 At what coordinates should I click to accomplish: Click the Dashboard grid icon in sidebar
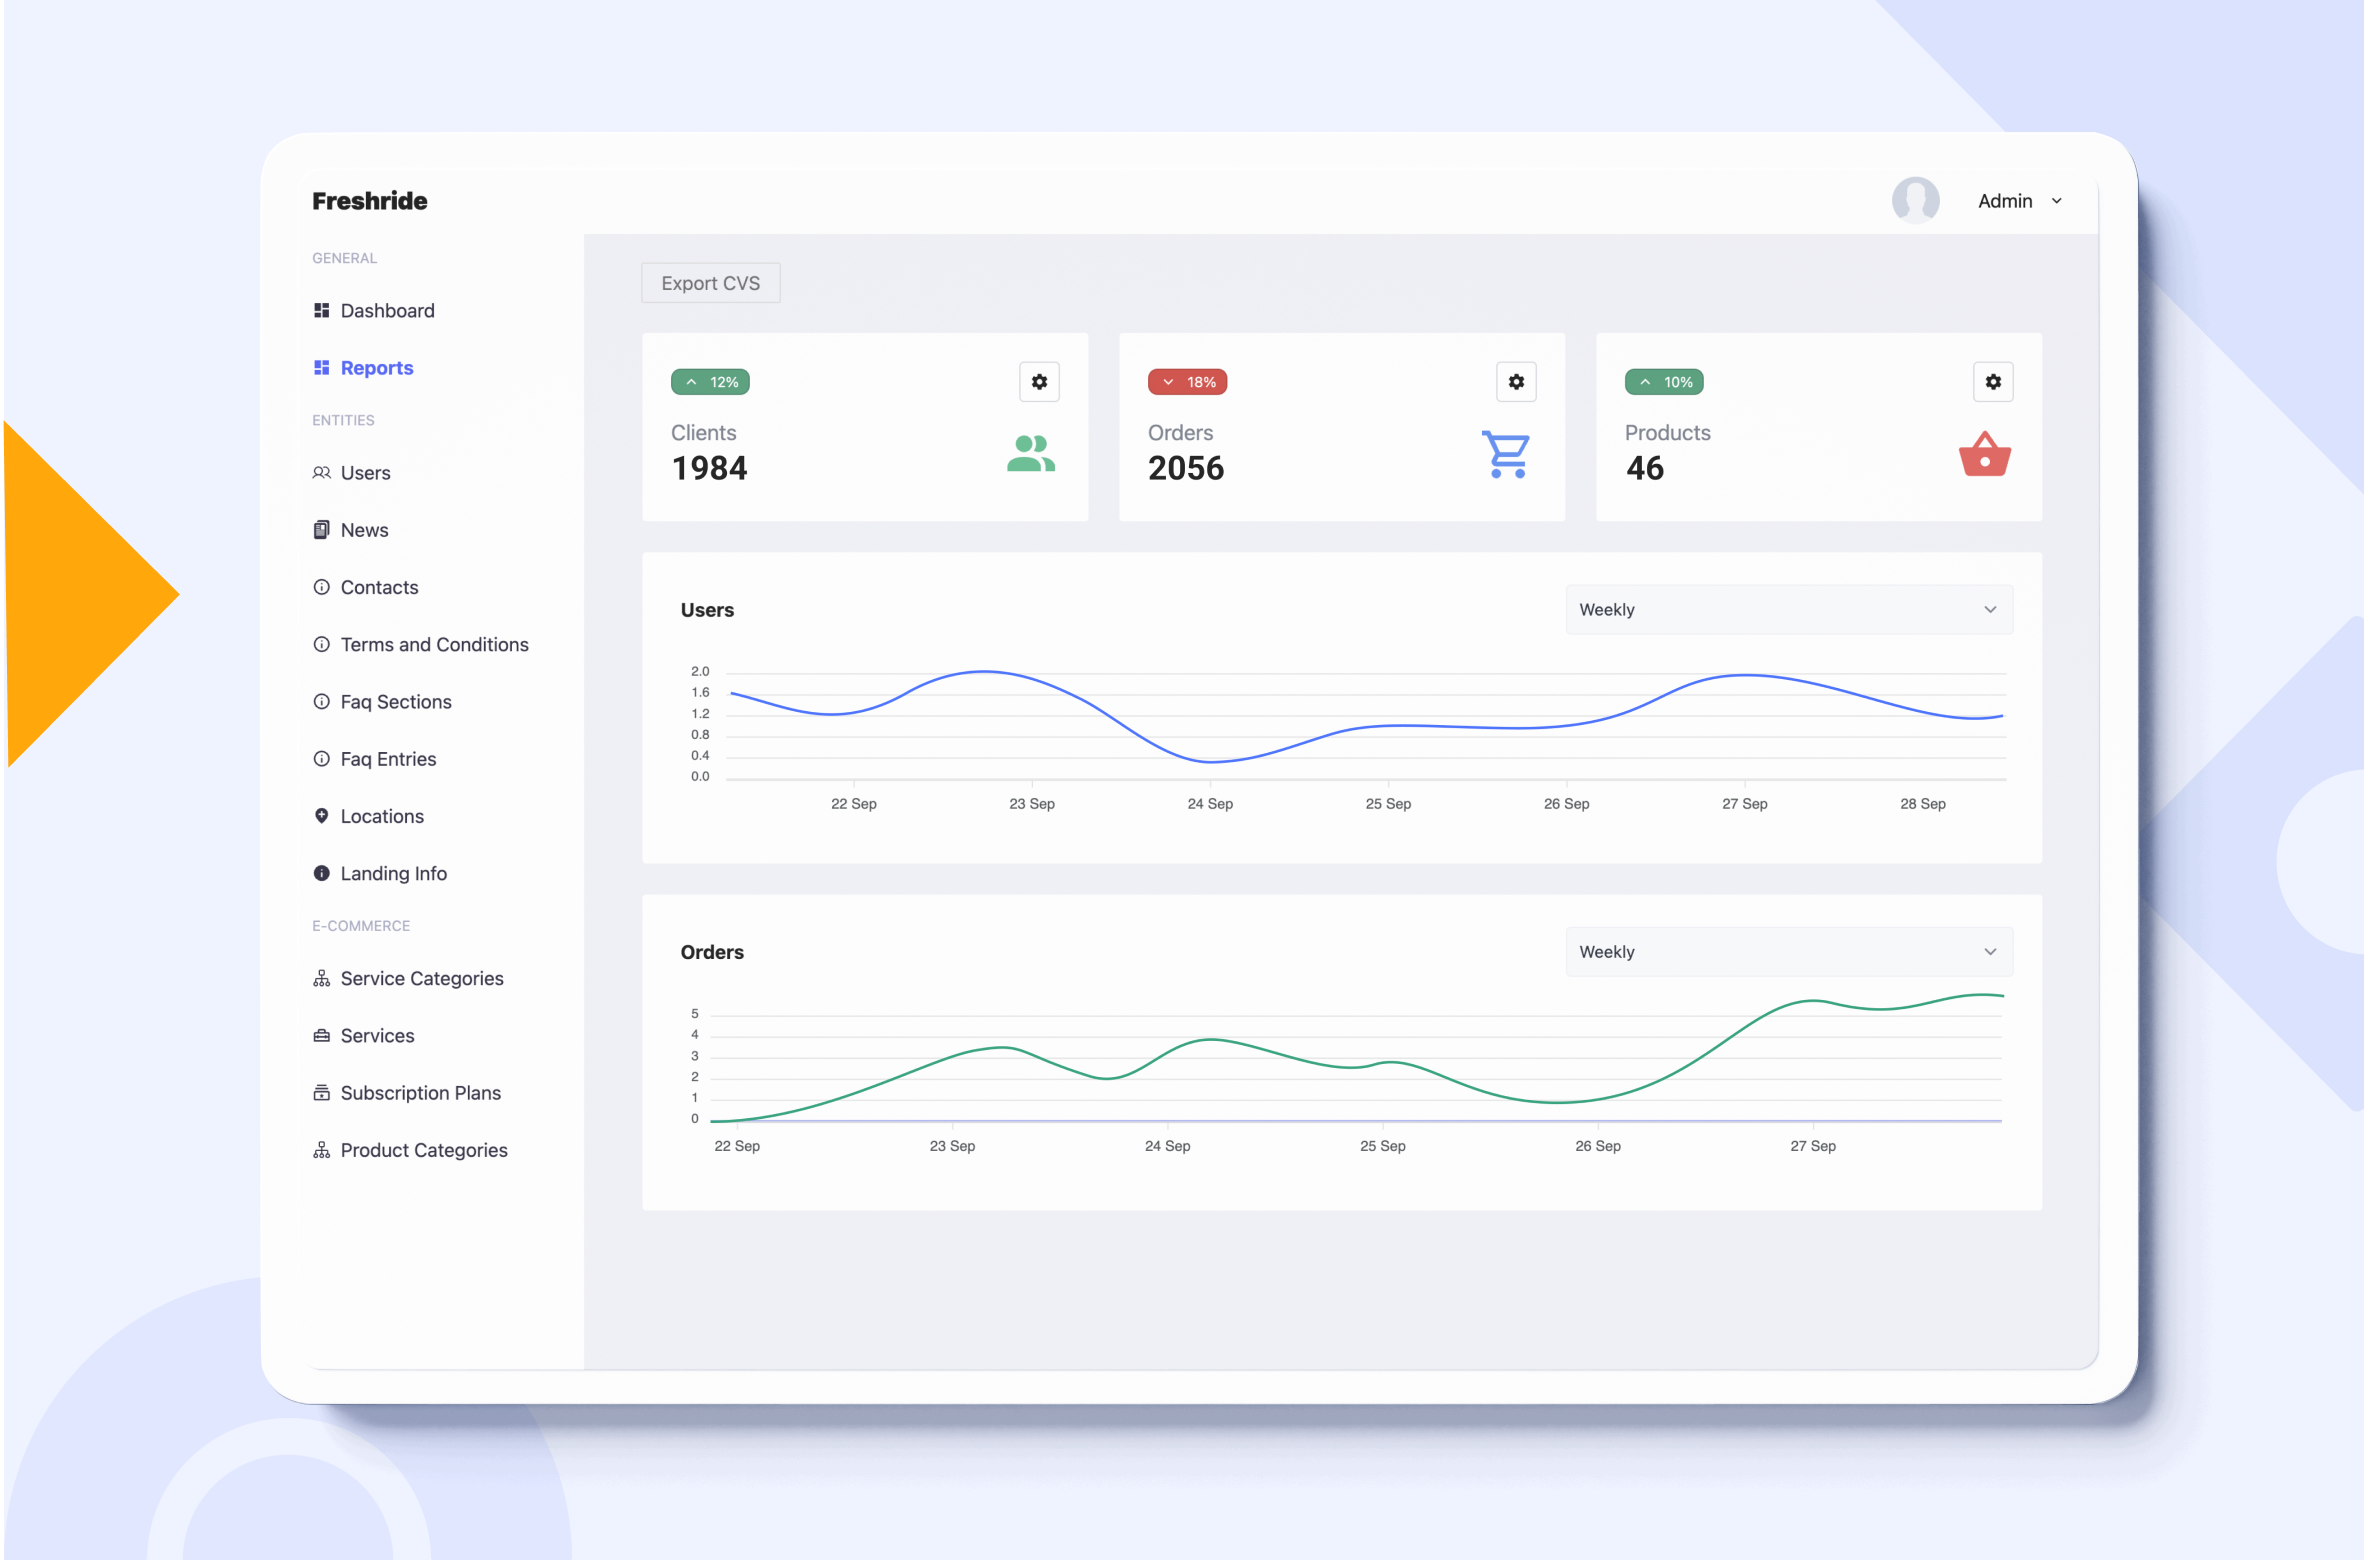[x=321, y=311]
